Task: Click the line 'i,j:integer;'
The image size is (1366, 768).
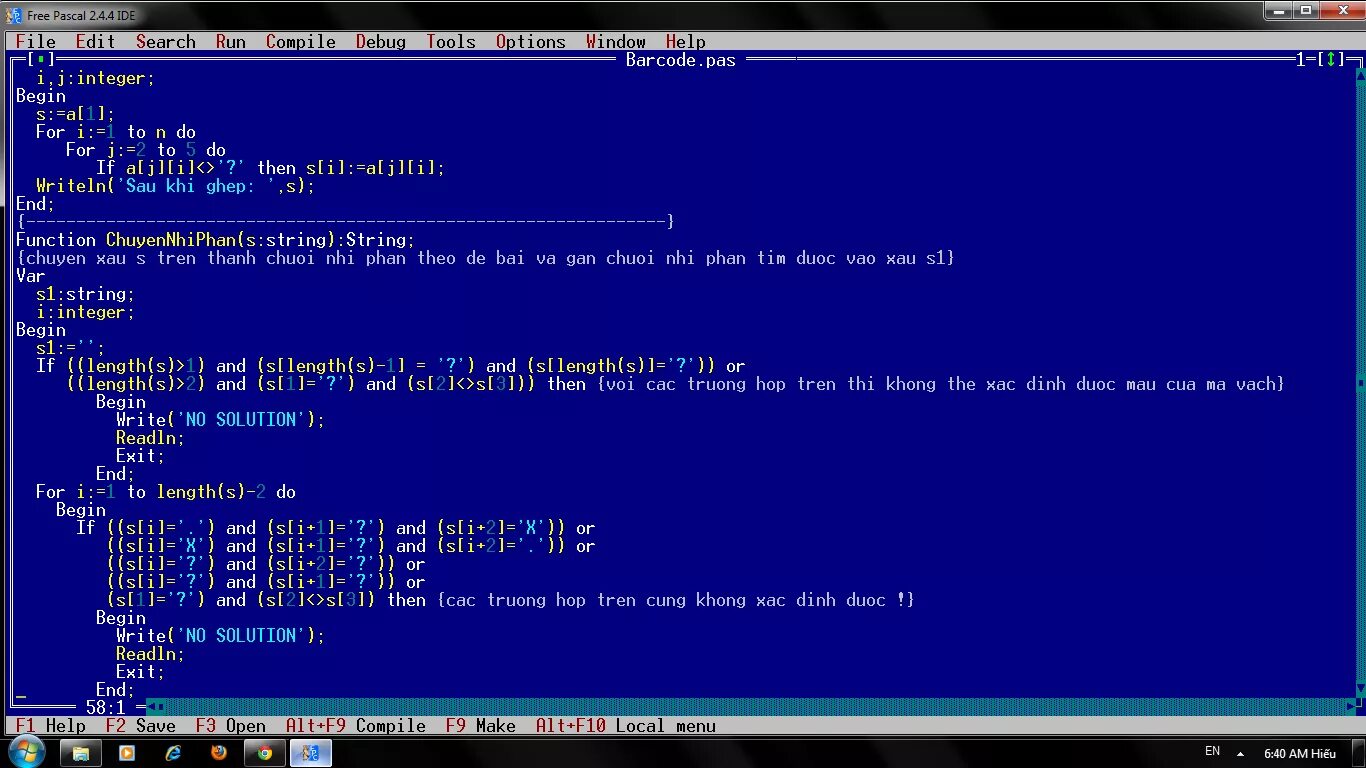Action: pyautogui.click(x=96, y=78)
